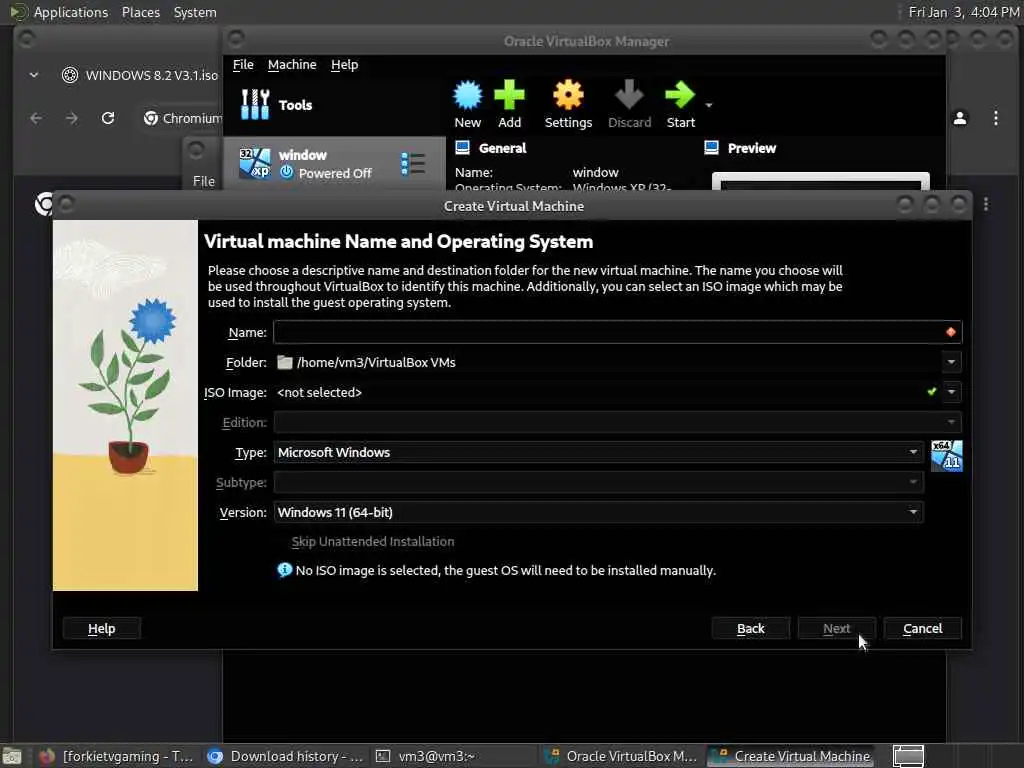Click the Next button

point(837,629)
